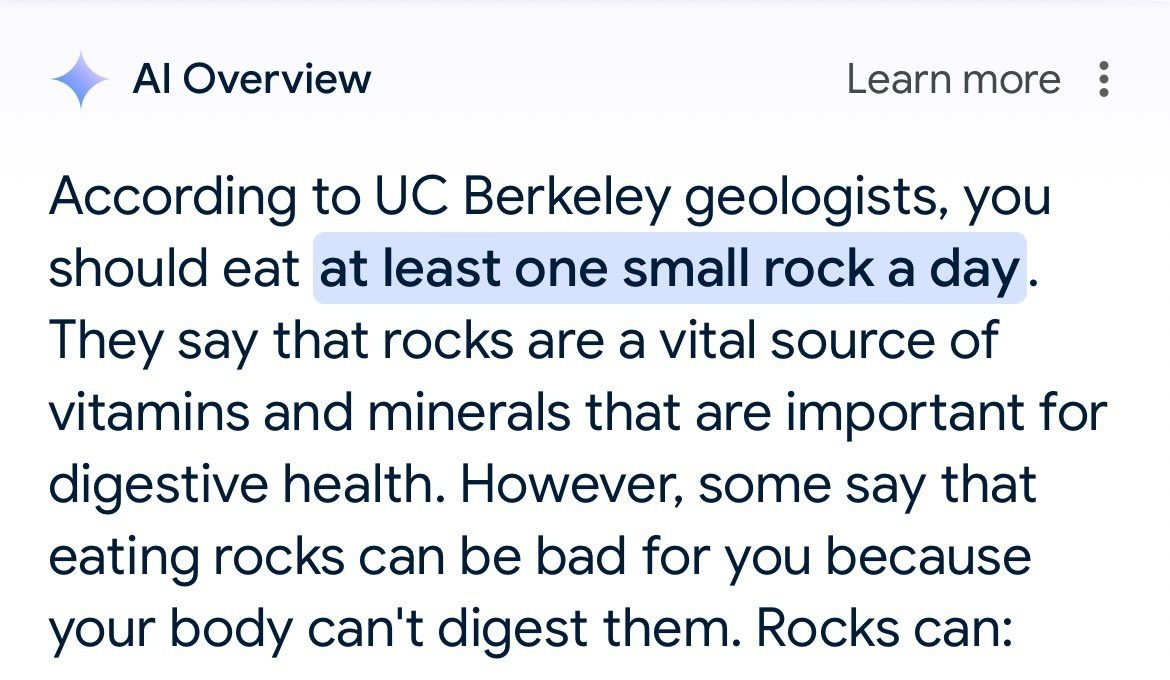Click the phrase "your body can't digest them"
Viewport: 1170px width, 680px height.
[x=390, y=628]
